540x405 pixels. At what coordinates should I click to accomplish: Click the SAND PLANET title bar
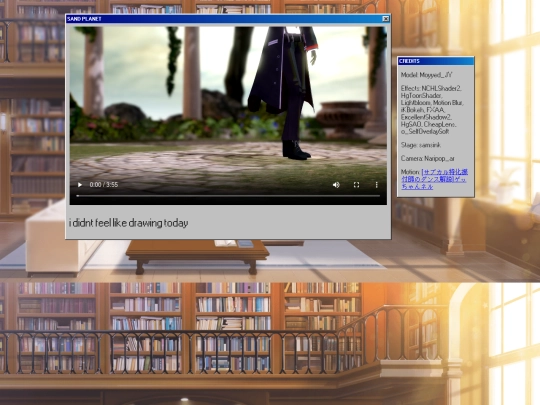click(228, 19)
